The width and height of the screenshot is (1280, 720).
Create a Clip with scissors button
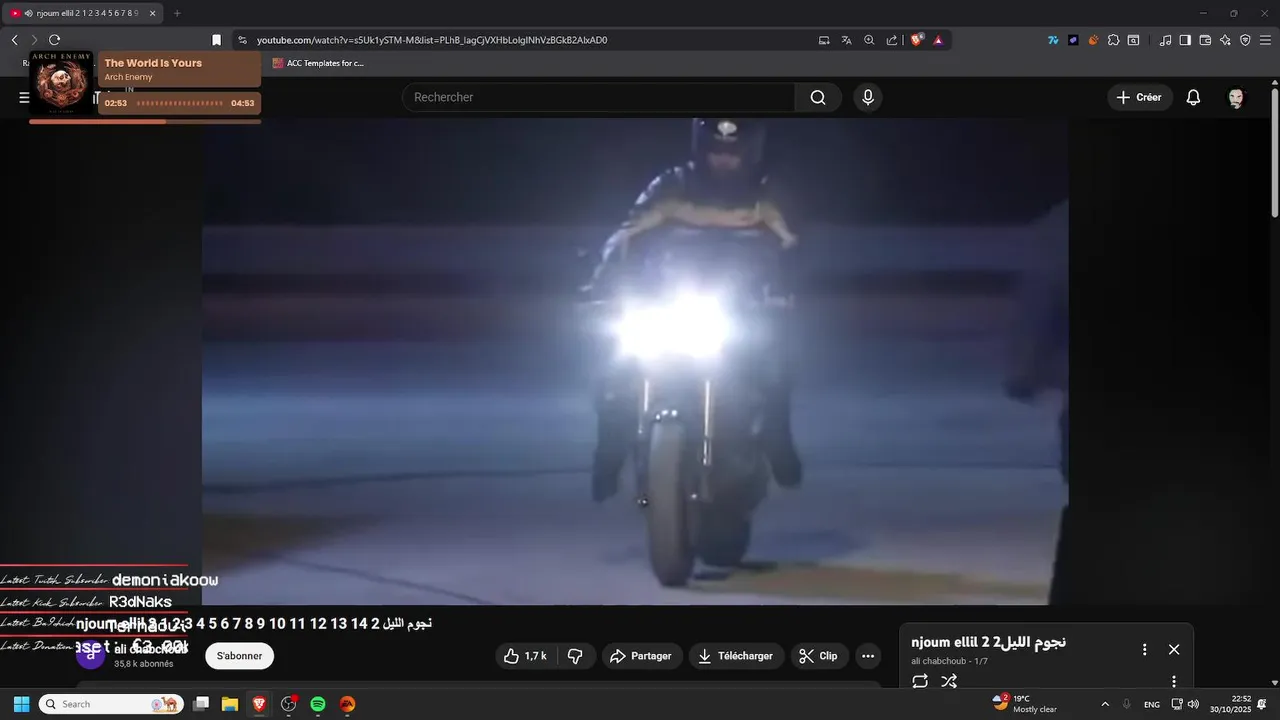tap(820, 656)
